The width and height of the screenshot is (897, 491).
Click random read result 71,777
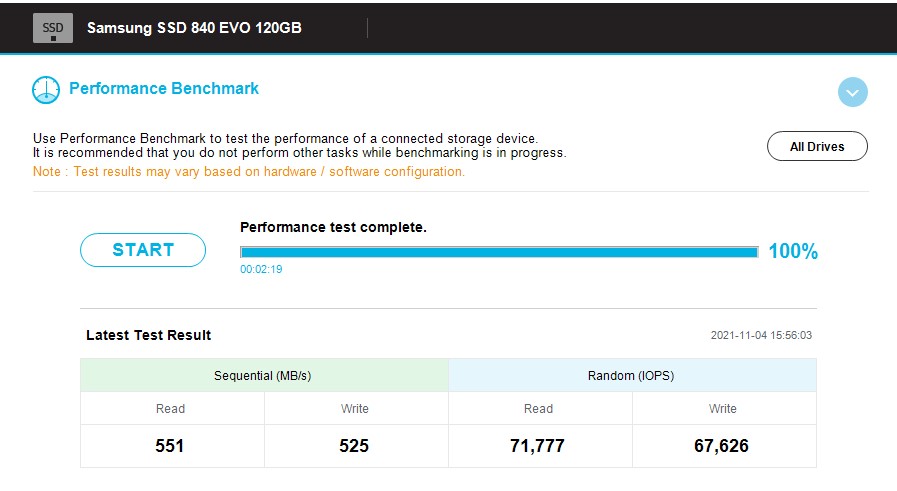click(x=539, y=446)
